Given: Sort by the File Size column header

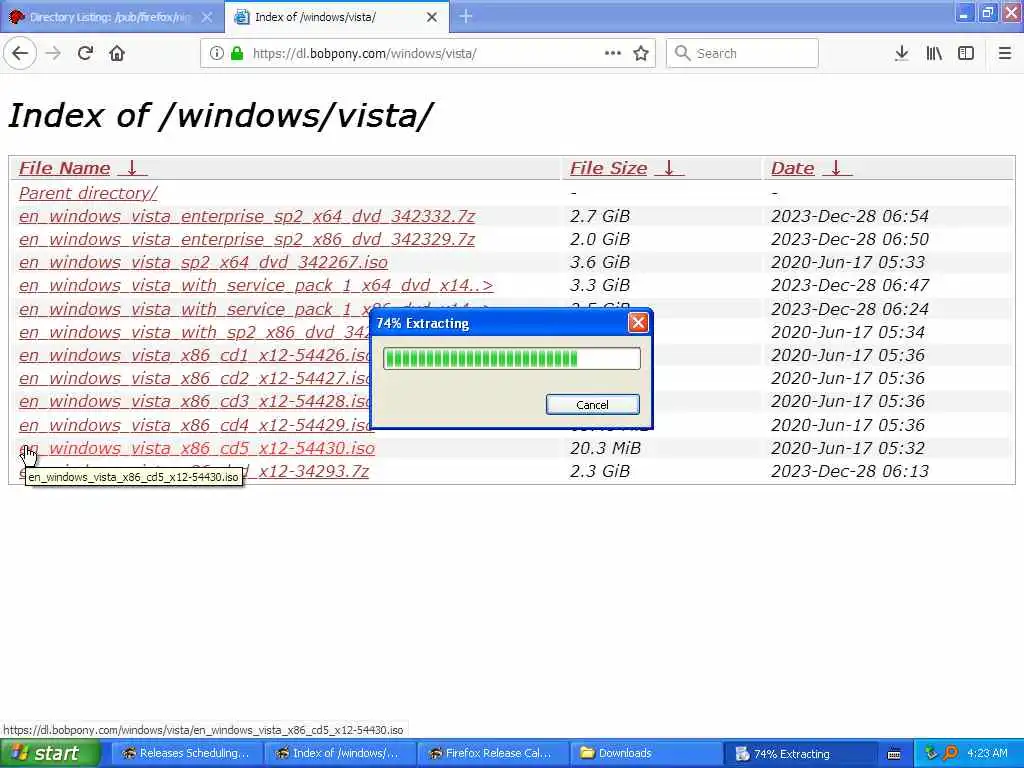Looking at the screenshot, I should click(x=609, y=168).
